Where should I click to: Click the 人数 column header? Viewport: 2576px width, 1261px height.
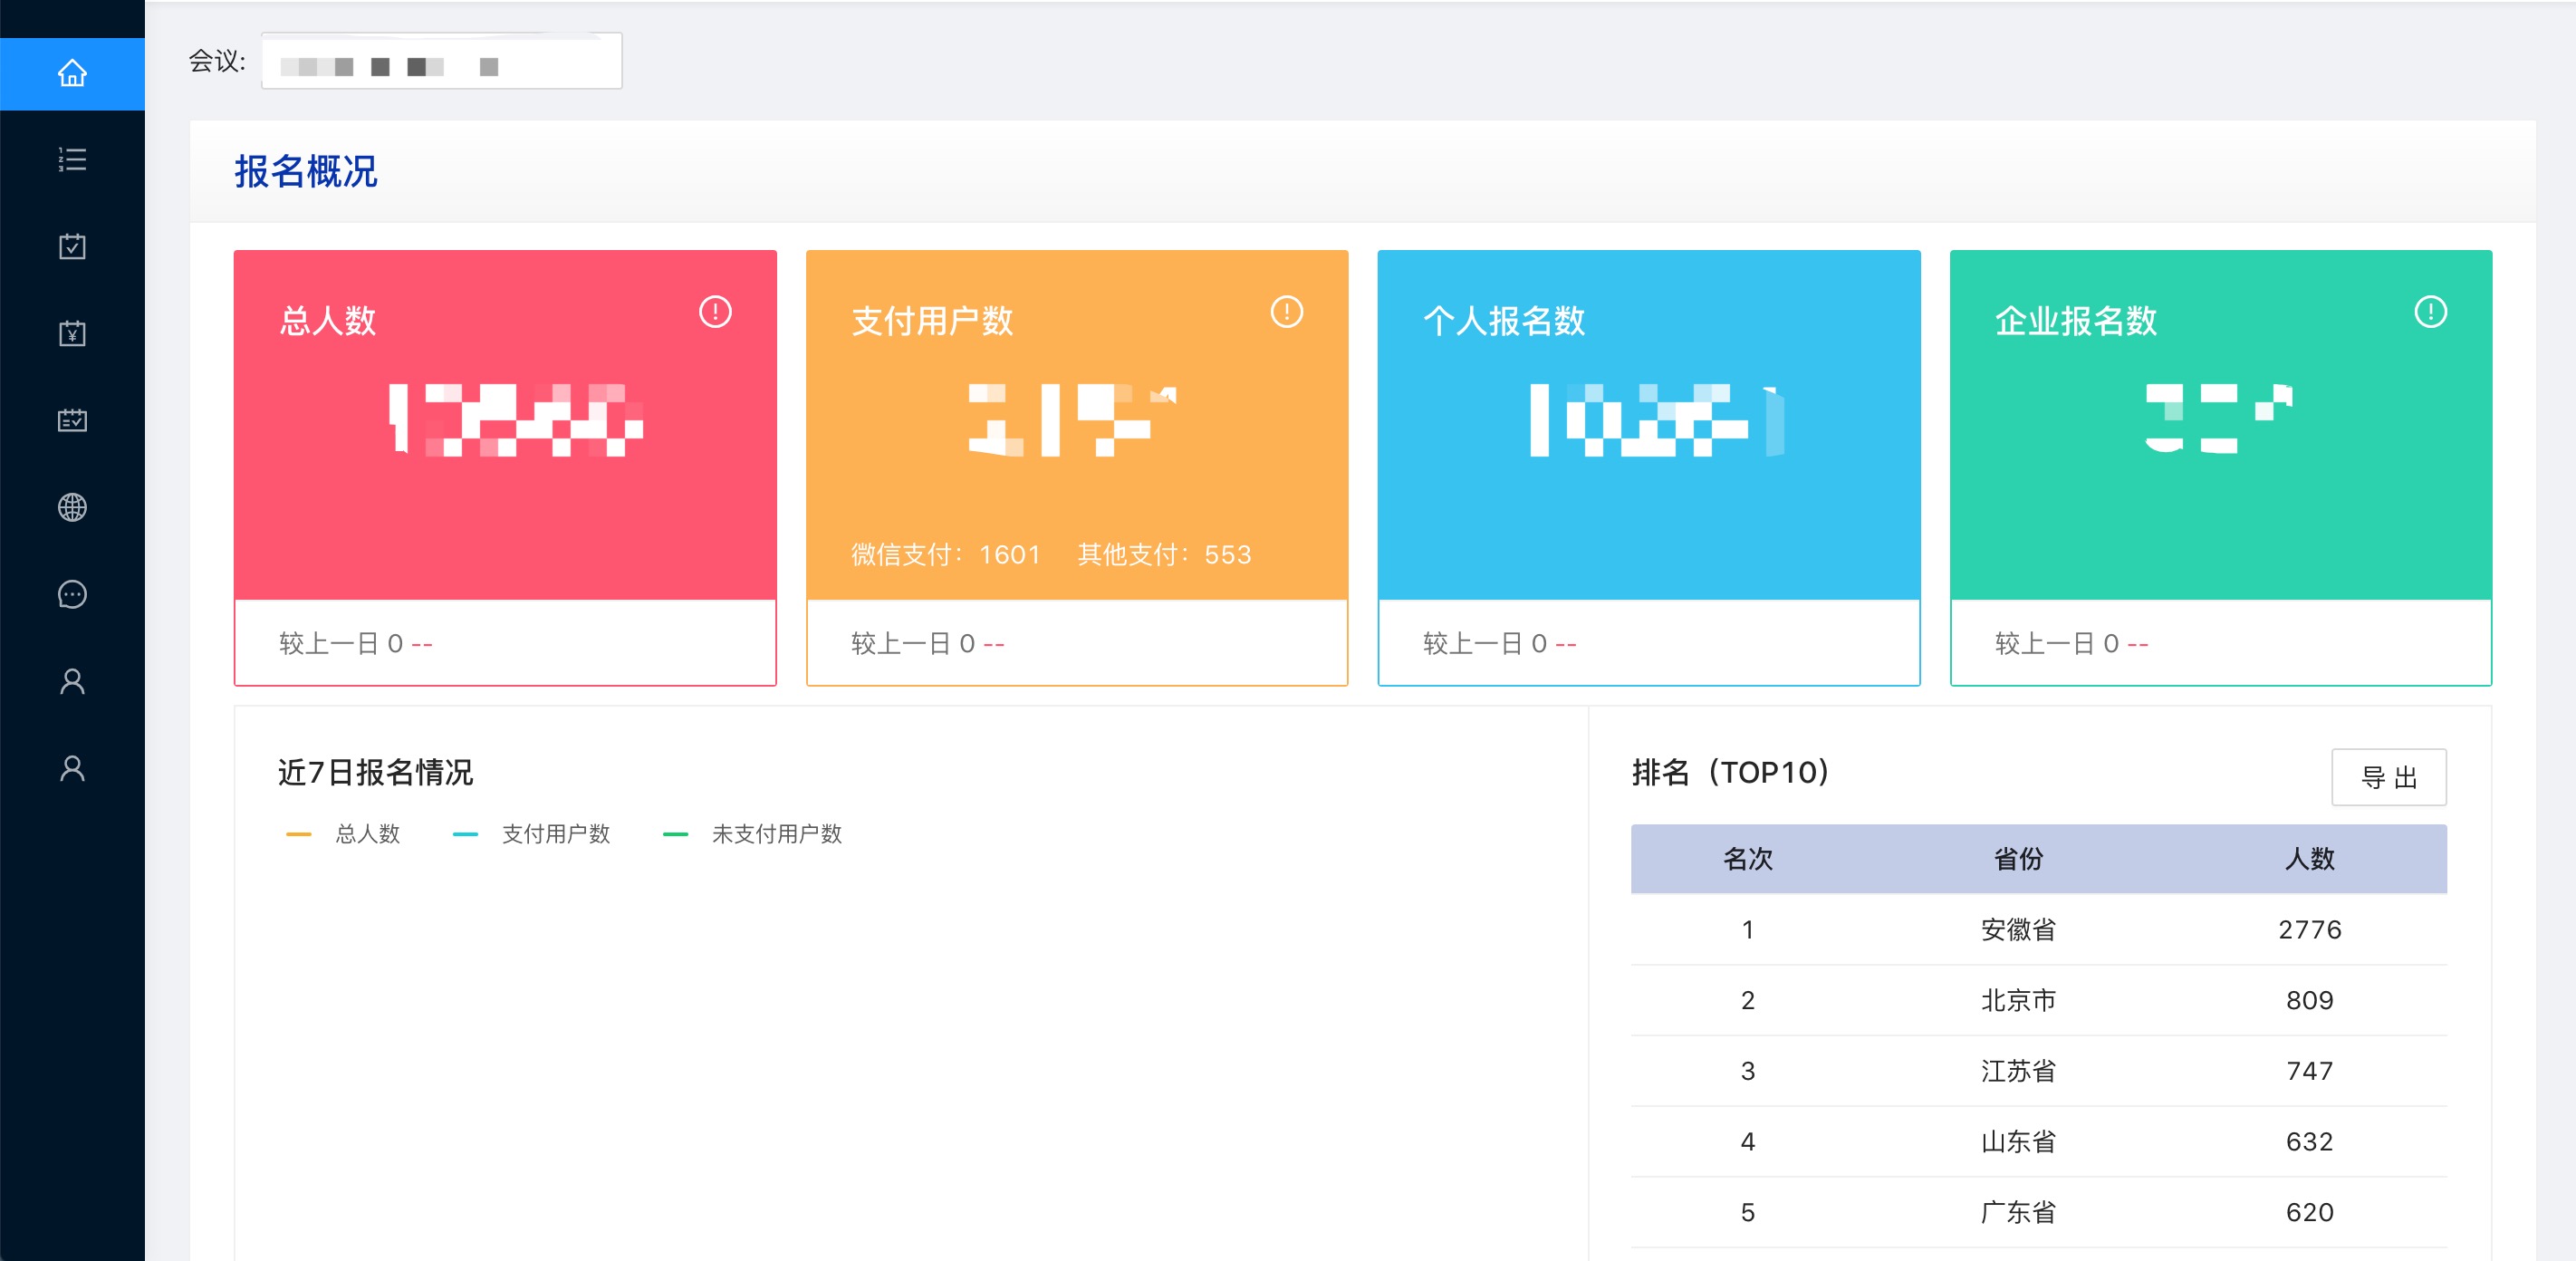tap(2310, 859)
